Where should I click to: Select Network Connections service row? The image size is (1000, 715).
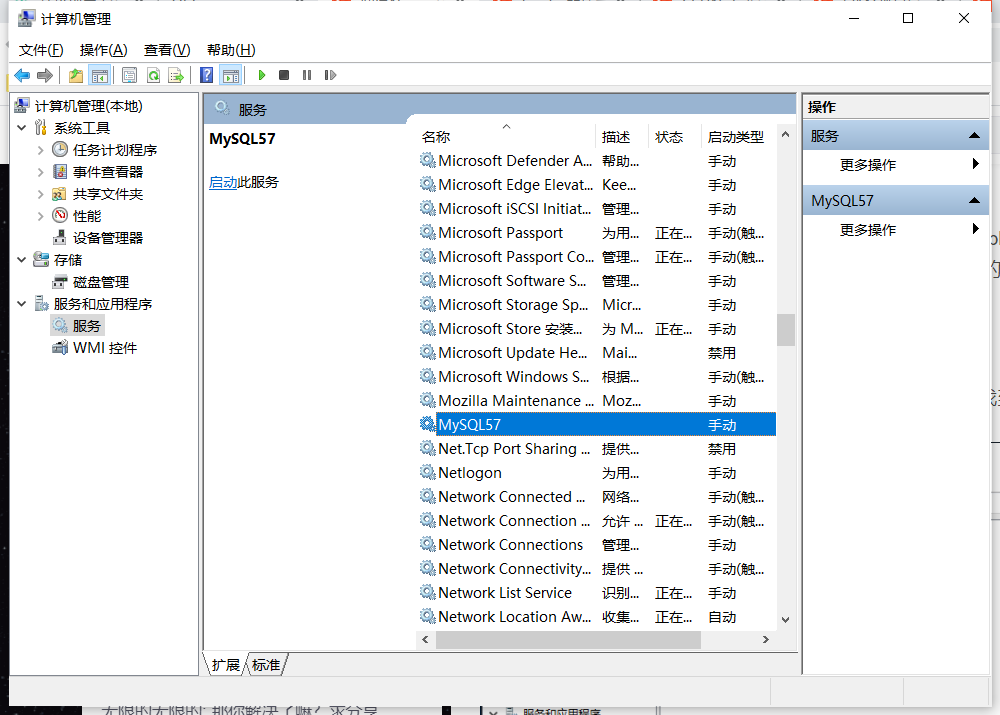click(x=597, y=545)
